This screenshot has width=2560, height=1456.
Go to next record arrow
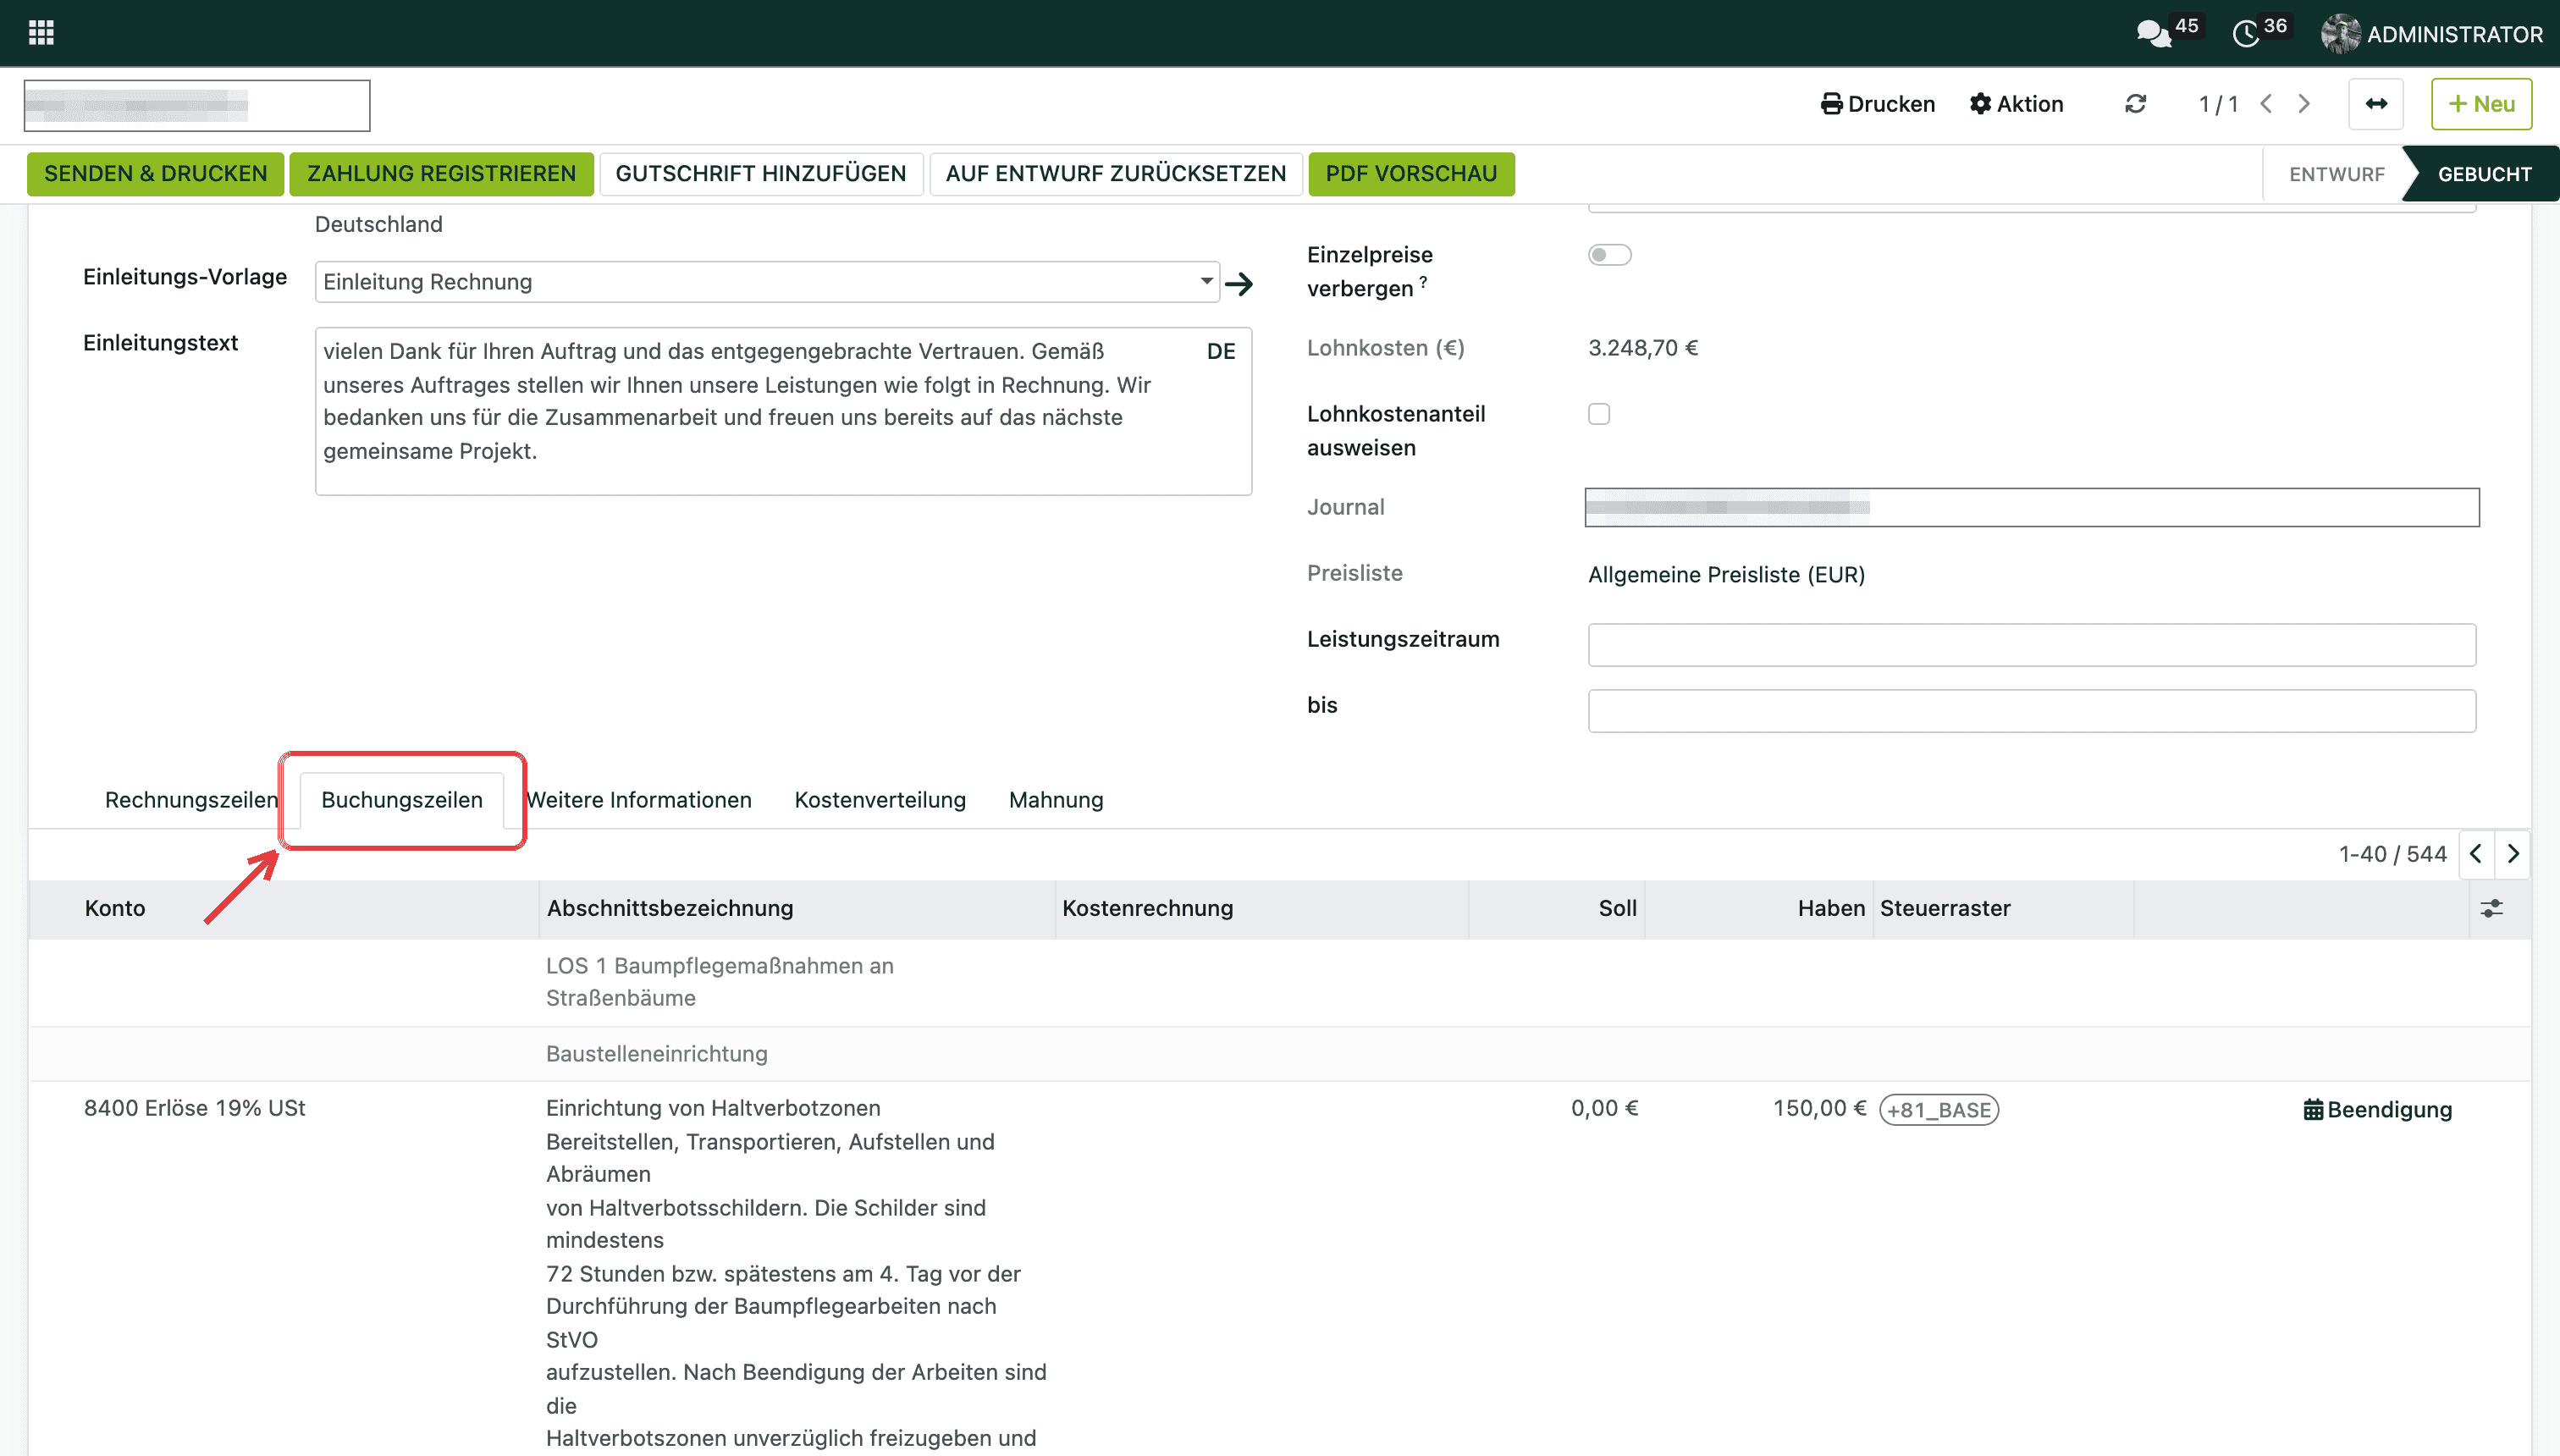2304,104
